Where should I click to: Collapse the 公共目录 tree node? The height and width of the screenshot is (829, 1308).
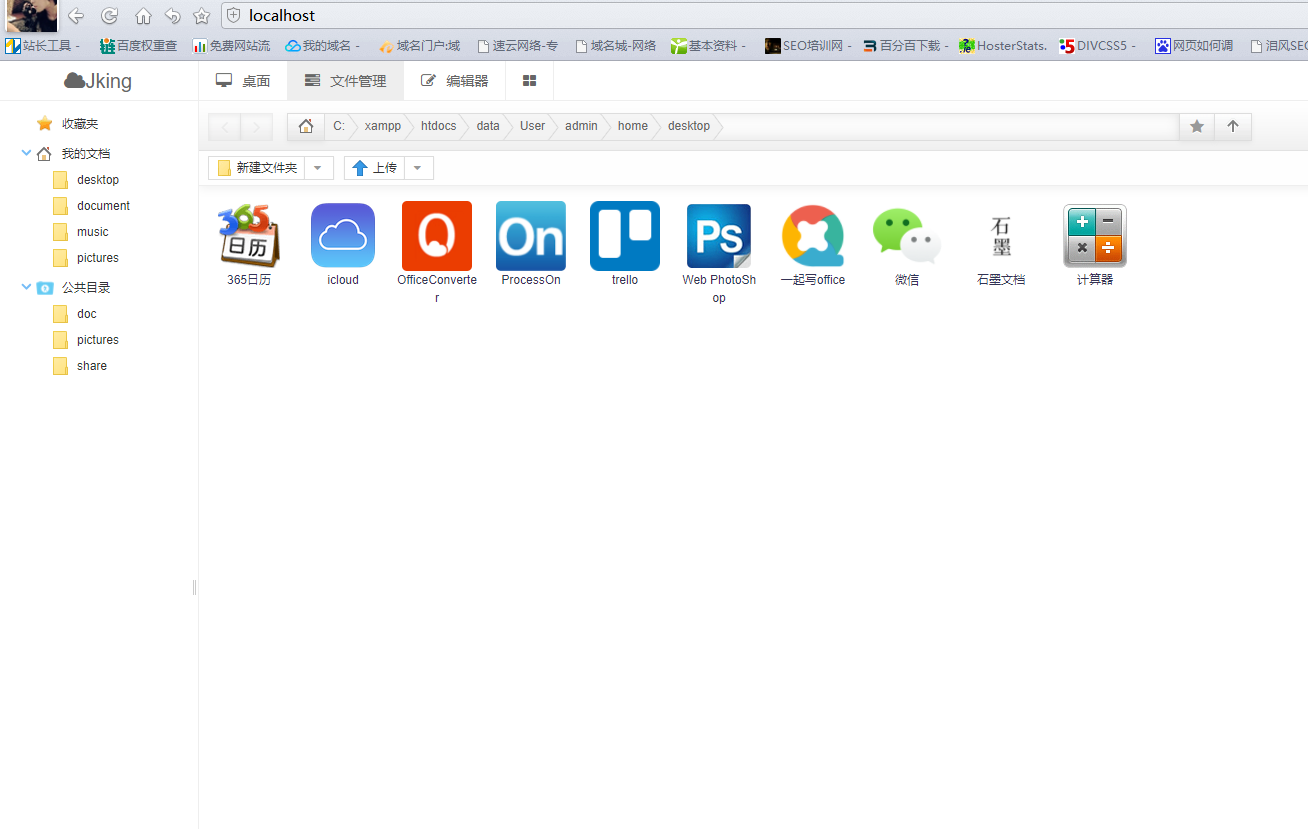(x=26, y=287)
